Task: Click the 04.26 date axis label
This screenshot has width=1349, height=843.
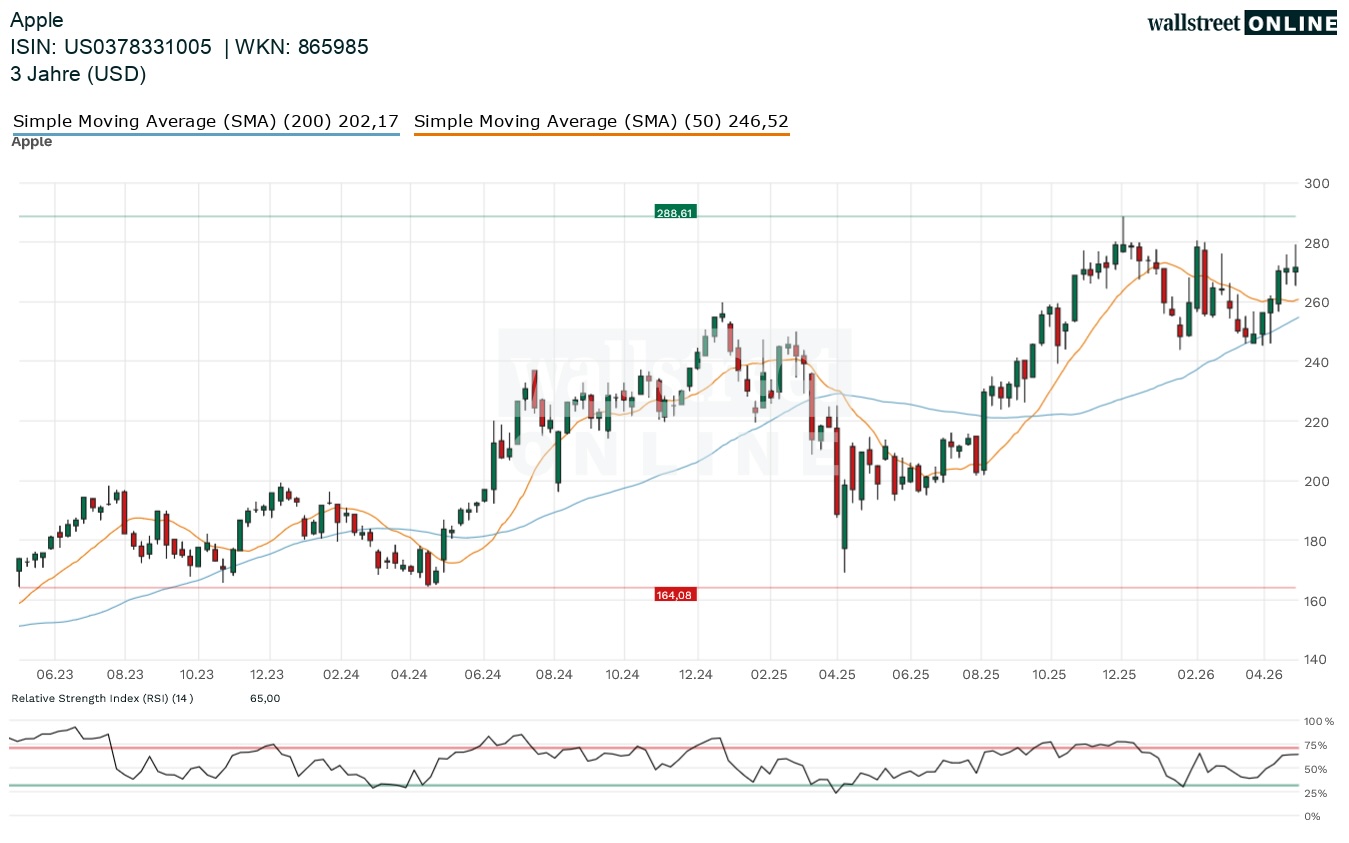Action: (x=1265, y=675)
